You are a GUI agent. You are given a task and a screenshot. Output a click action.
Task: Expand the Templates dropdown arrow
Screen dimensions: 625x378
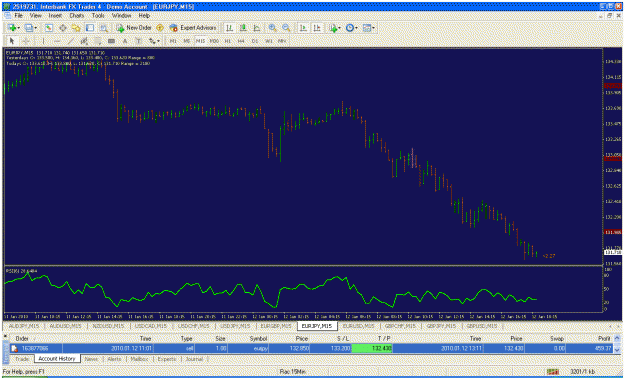373,28
